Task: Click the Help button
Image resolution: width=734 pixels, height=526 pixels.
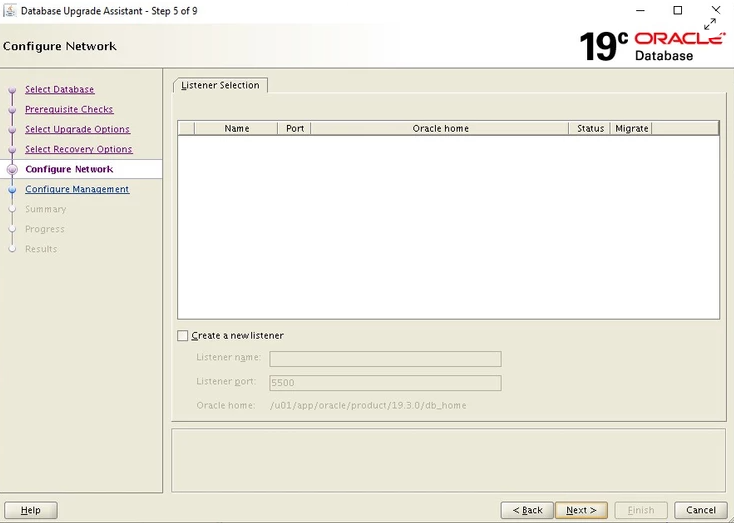Action: point(31,510)
